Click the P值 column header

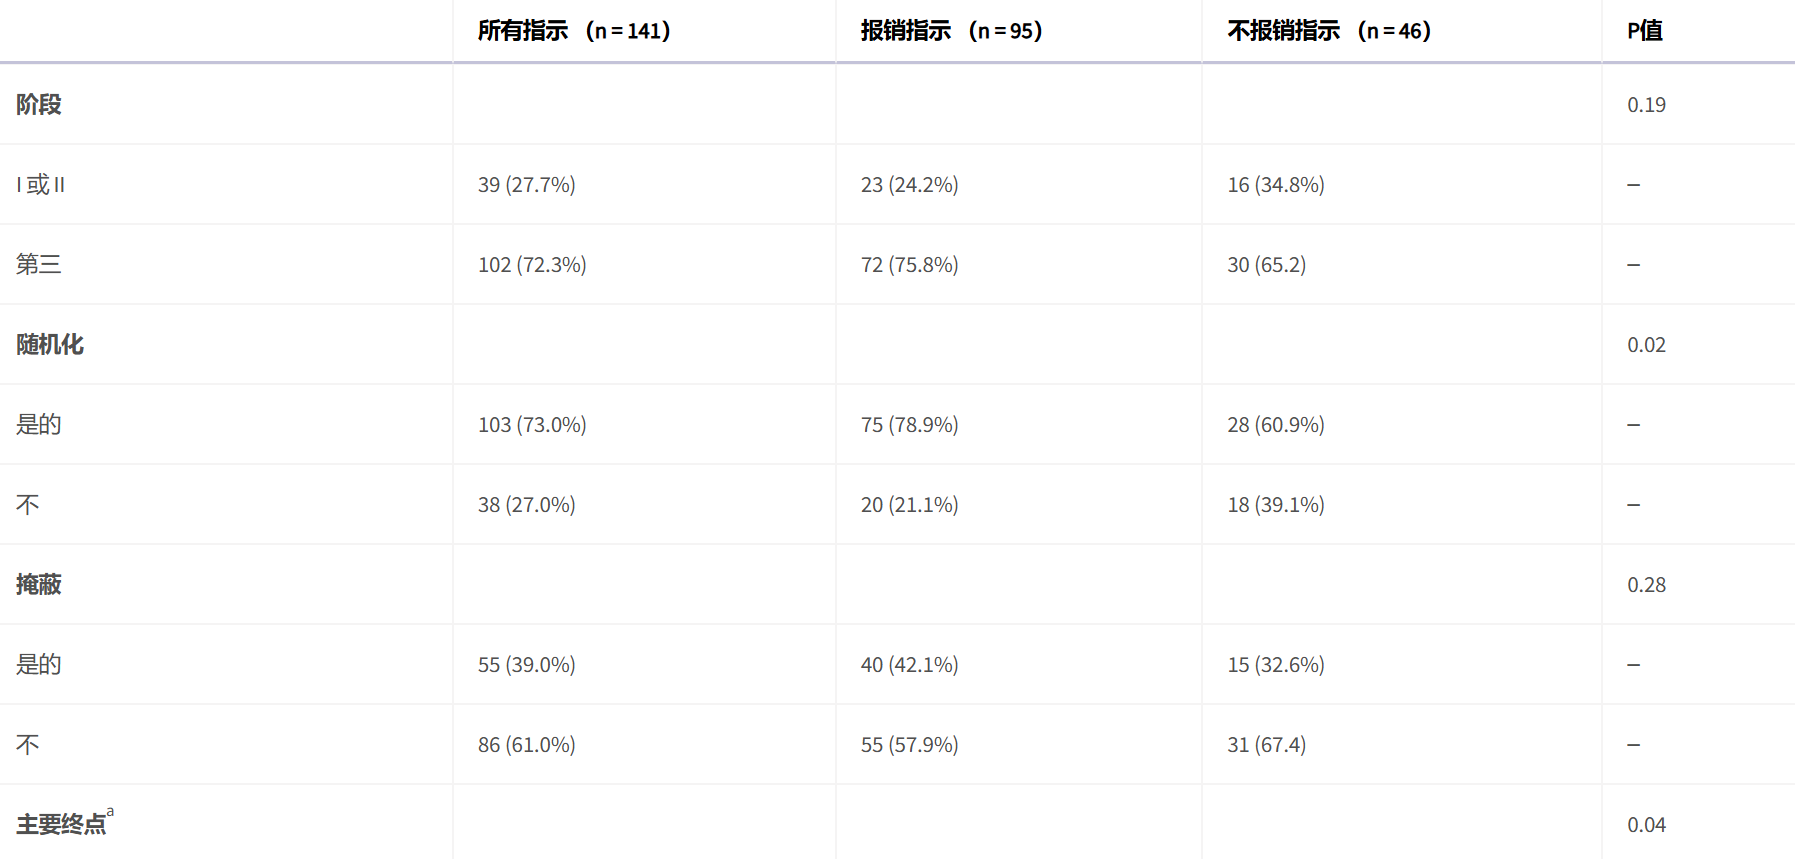[x=1645, y=31]
